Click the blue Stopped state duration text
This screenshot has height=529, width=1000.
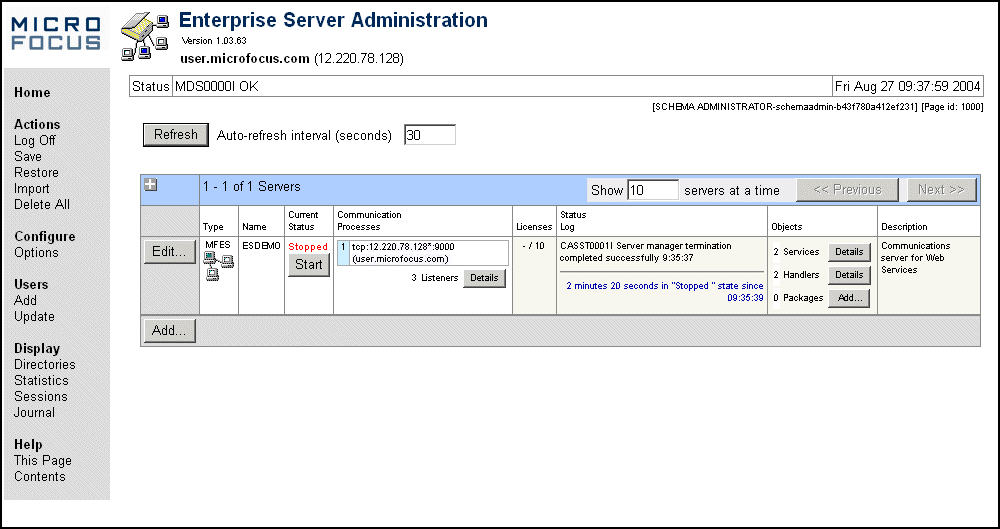pyautogui.click(x=665, y=292)
